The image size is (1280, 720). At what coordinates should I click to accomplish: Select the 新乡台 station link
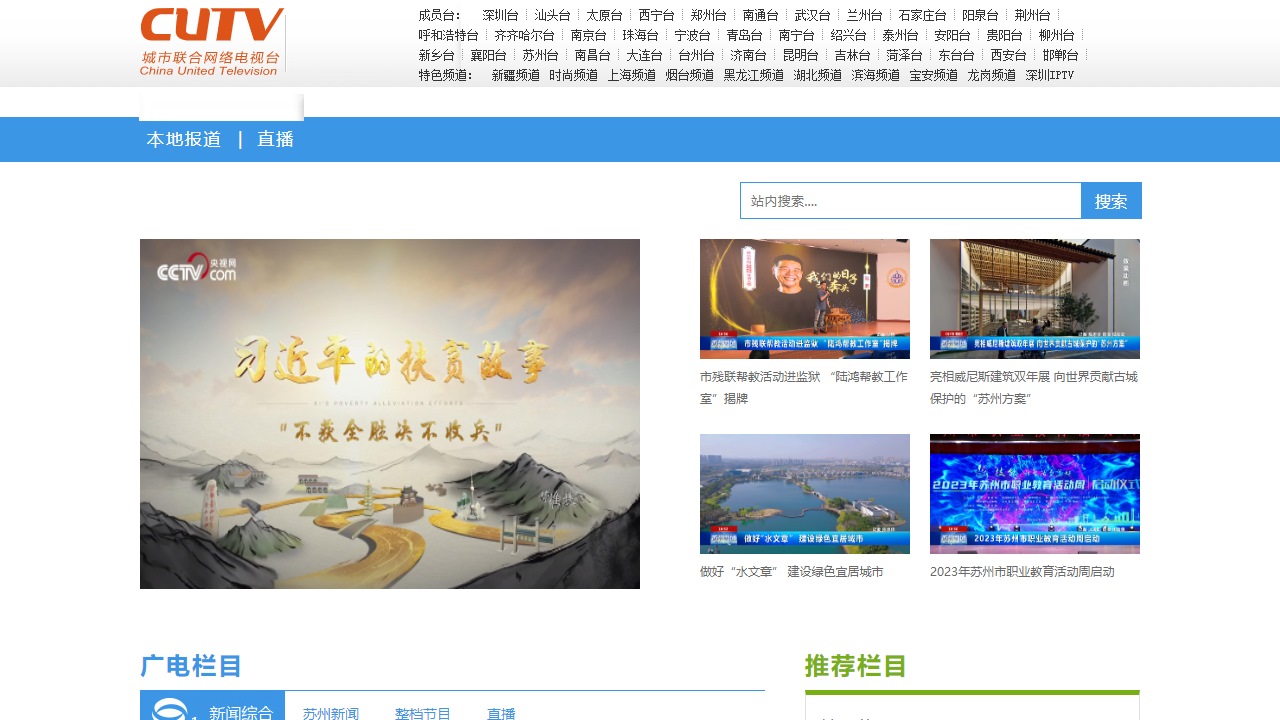point(436,55)
